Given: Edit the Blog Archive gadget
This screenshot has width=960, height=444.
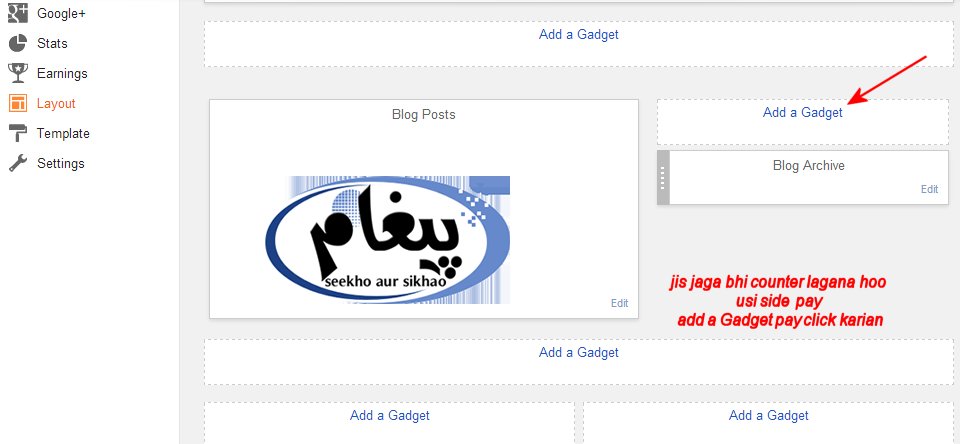Looking at the screenshot, I should 929,189.
